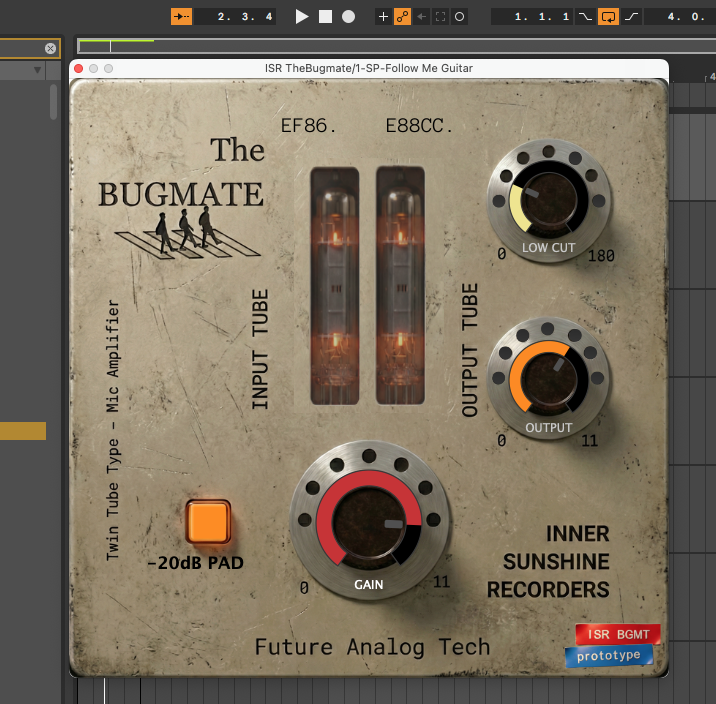Click the E88CC output tube display
Image resolution: width=716 pixels, height=704 pixels.
coord(400,286)
